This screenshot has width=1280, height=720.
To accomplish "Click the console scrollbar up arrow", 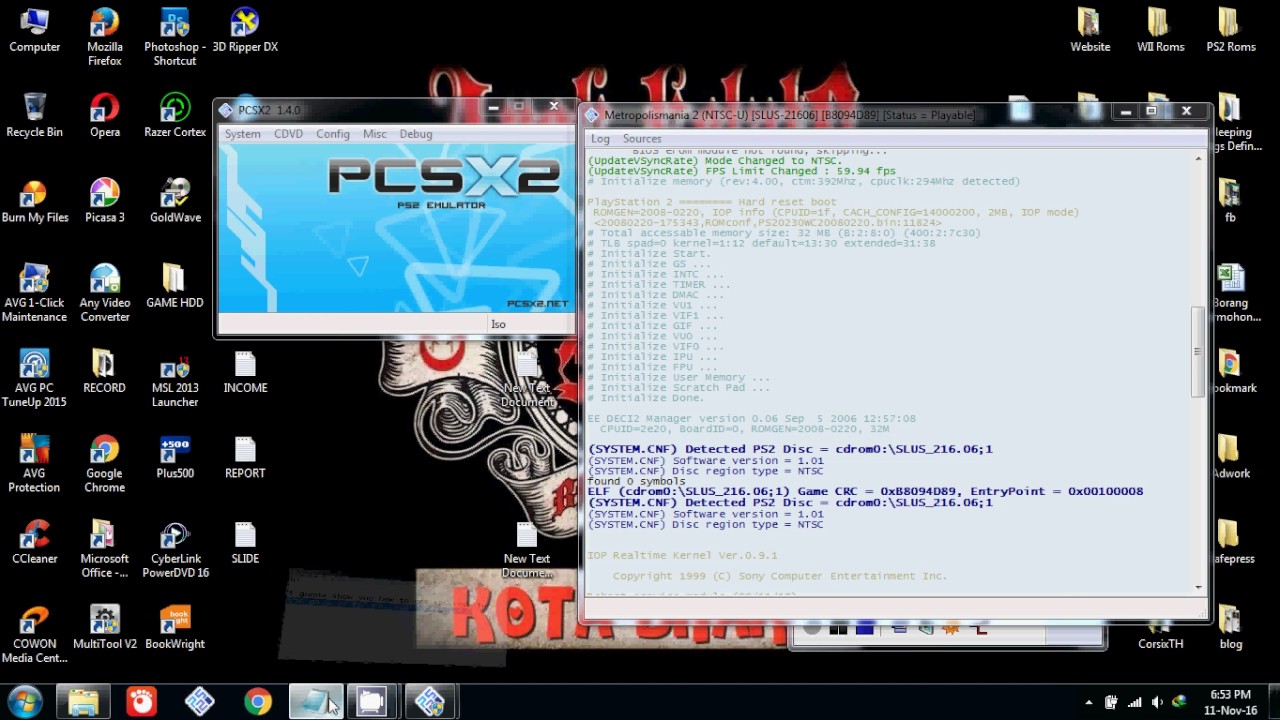I will point(1198,158).
